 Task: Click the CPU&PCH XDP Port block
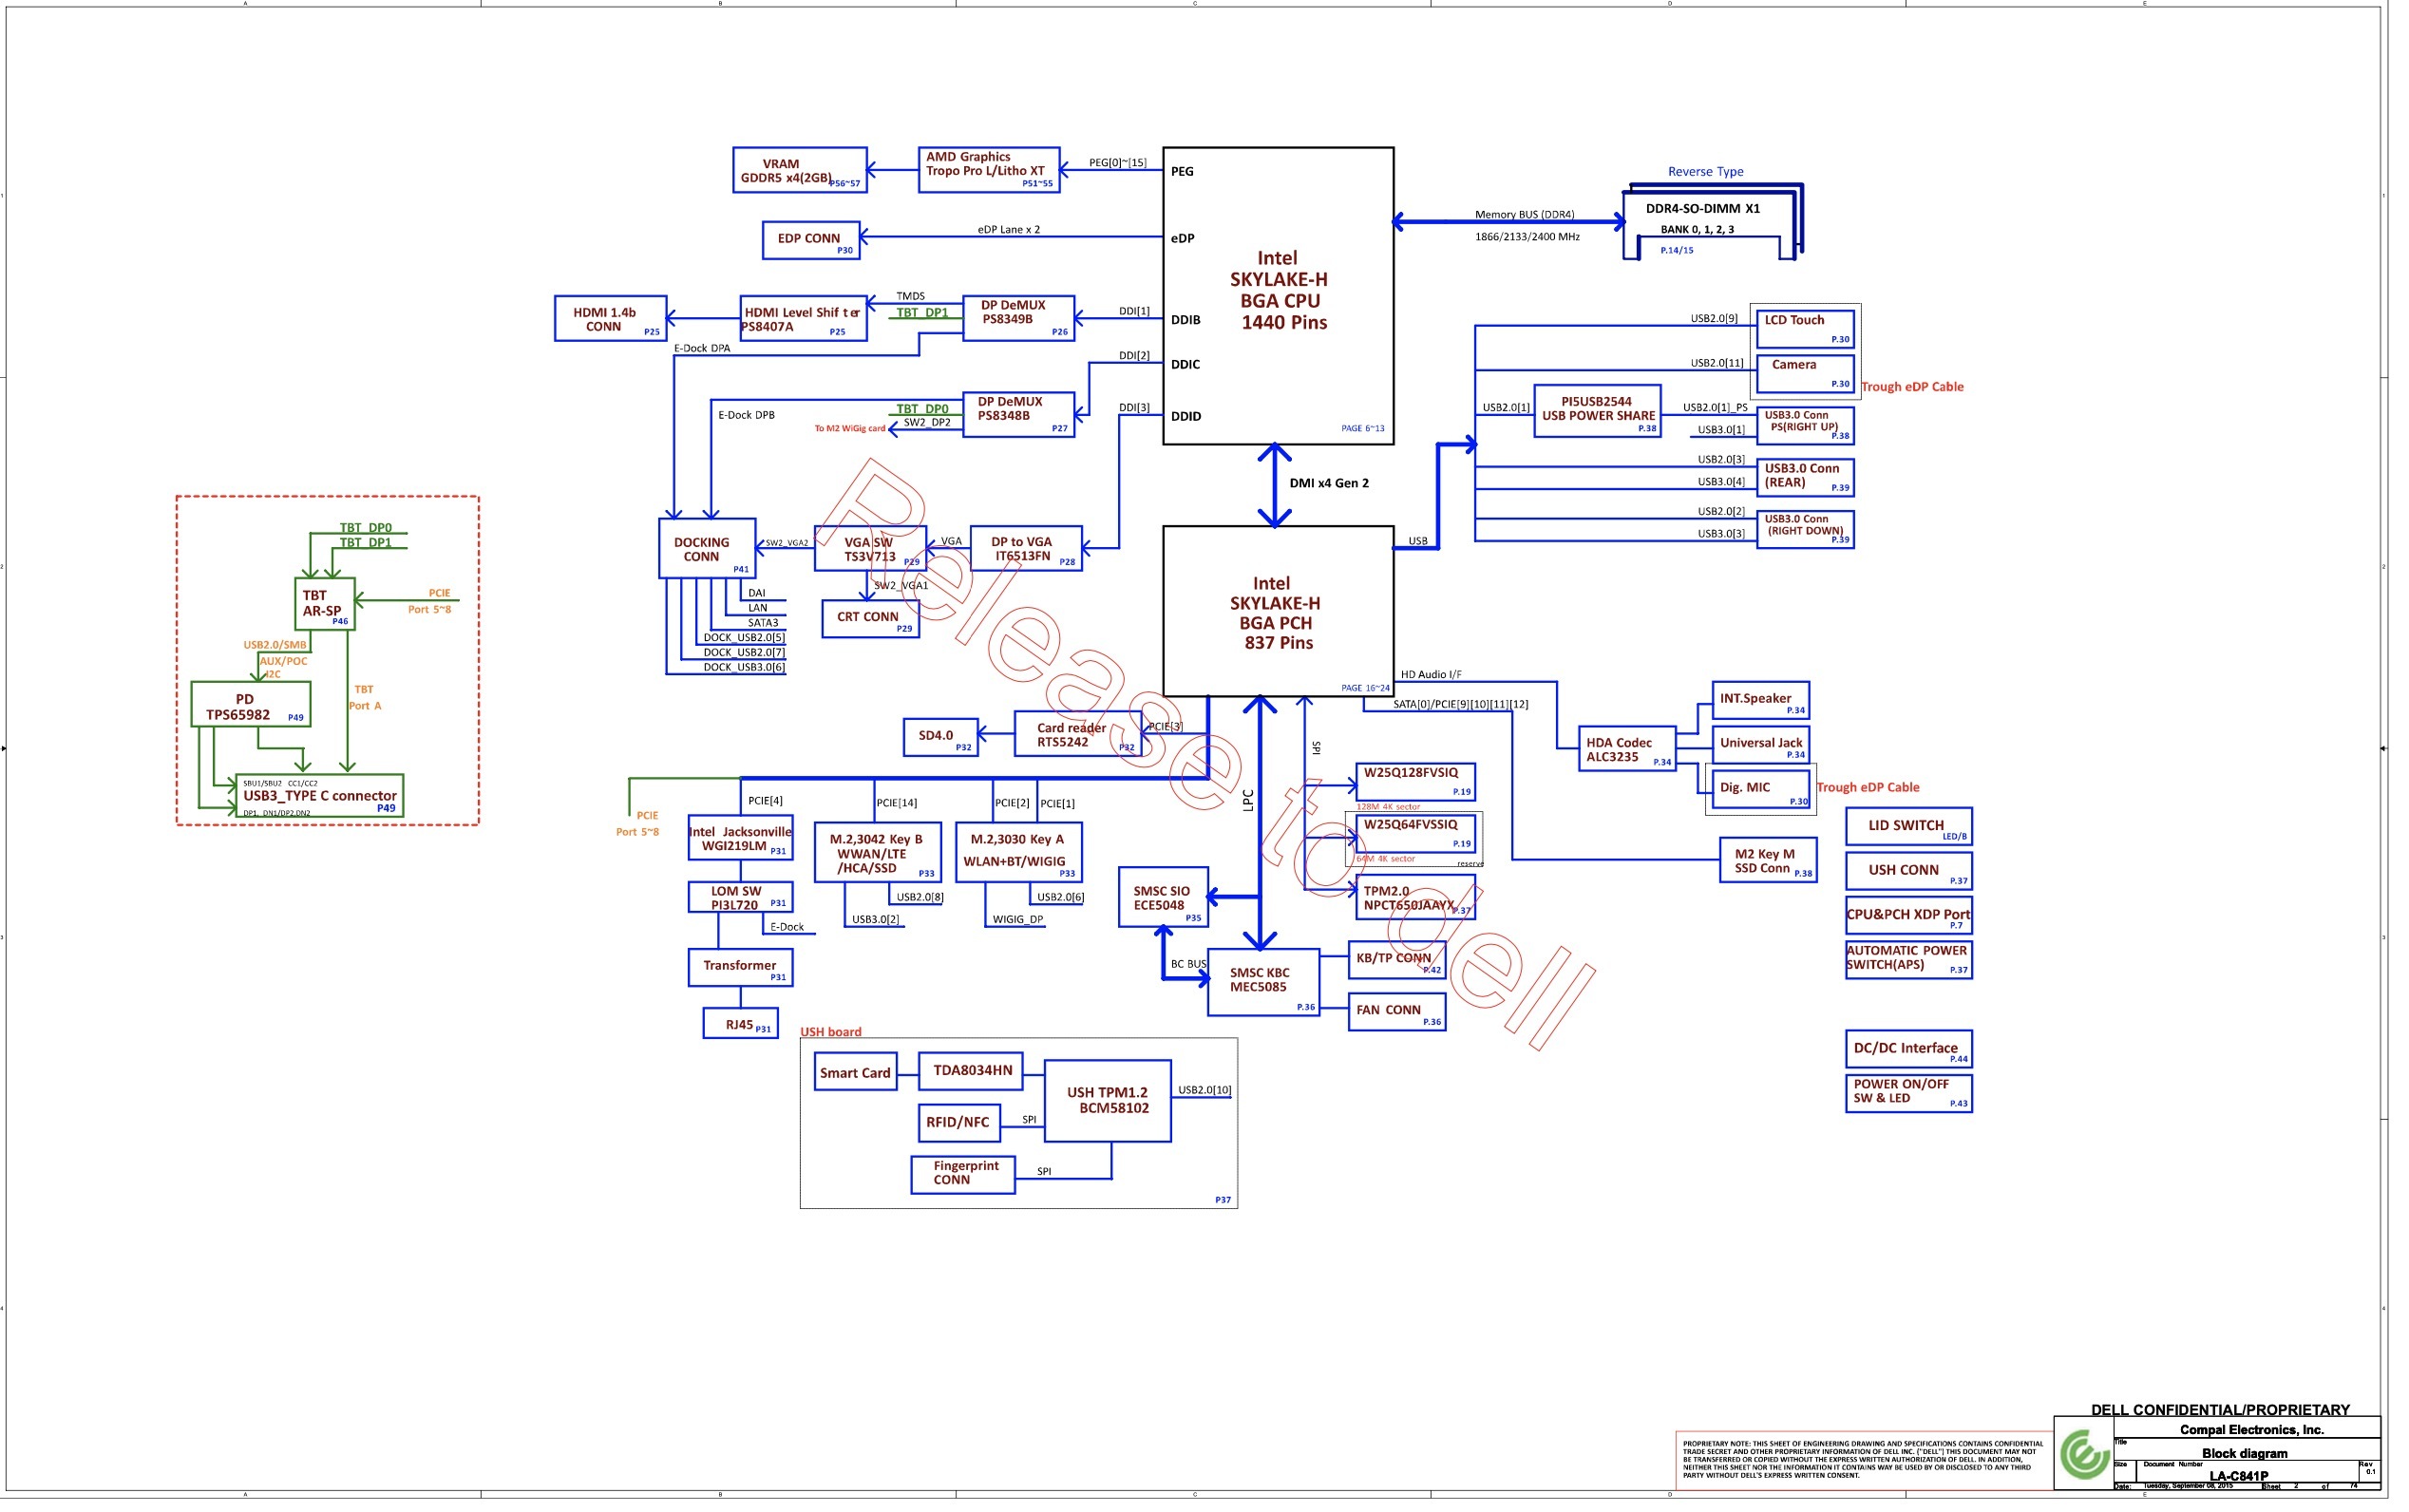coord(1908,916)
